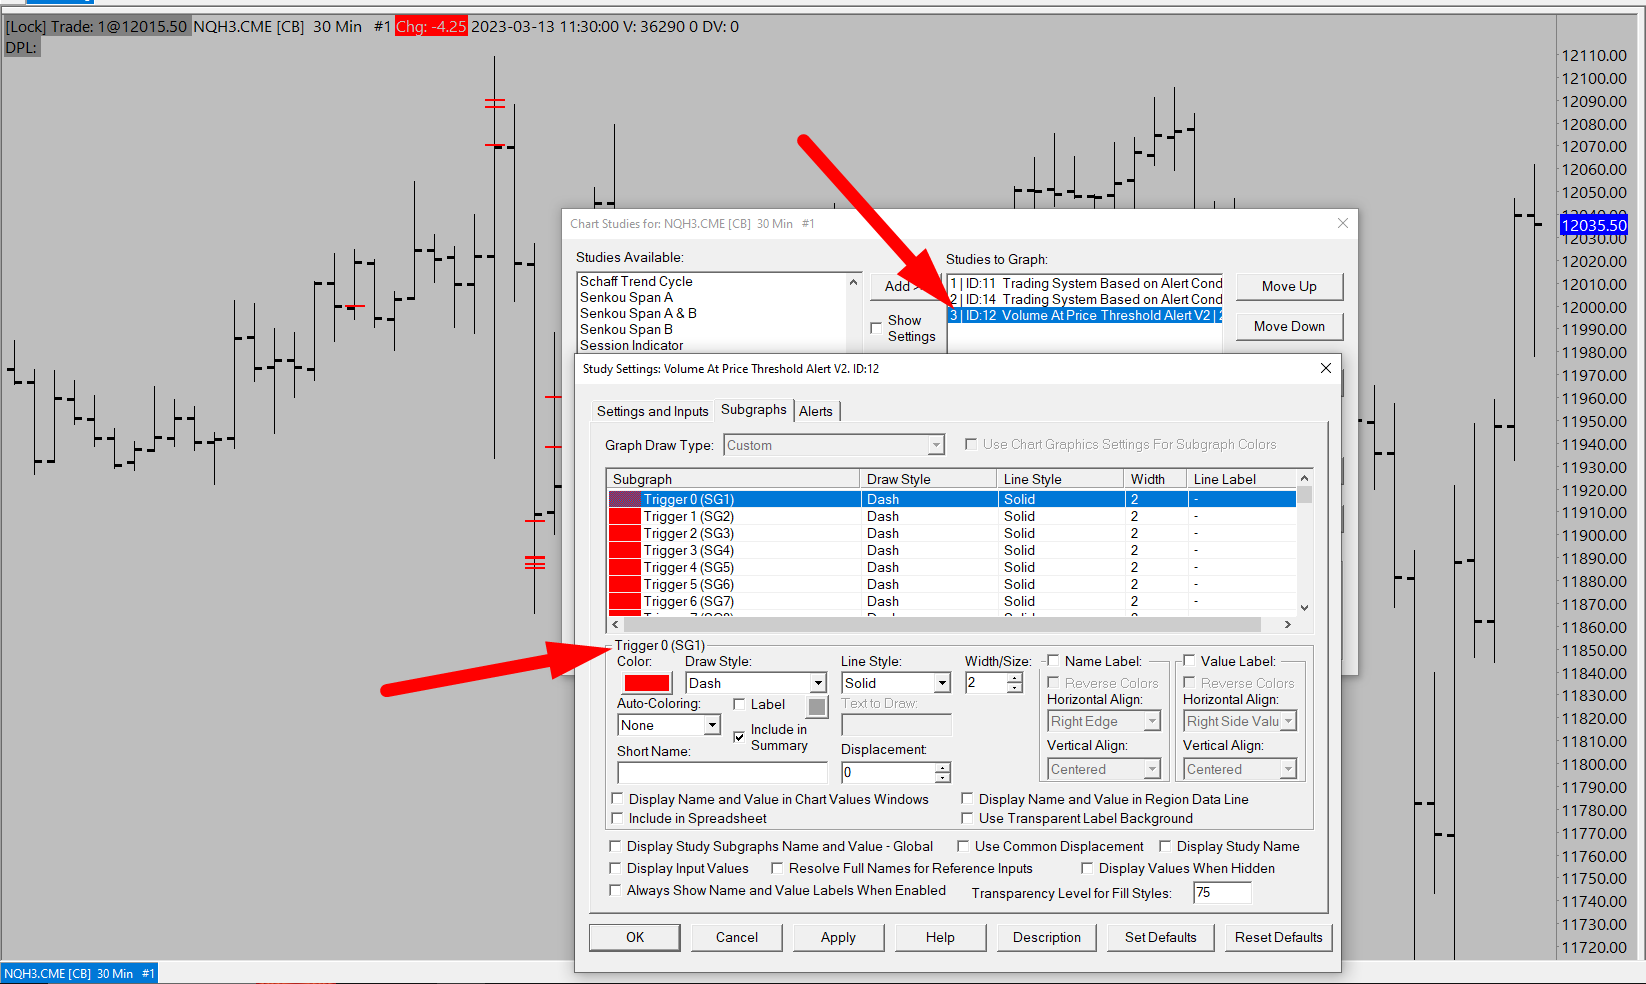The width and height of the screenshot is (1646, 984).
Task: Select the Trigger 5 (SG6) row
Action: (952, 585)
